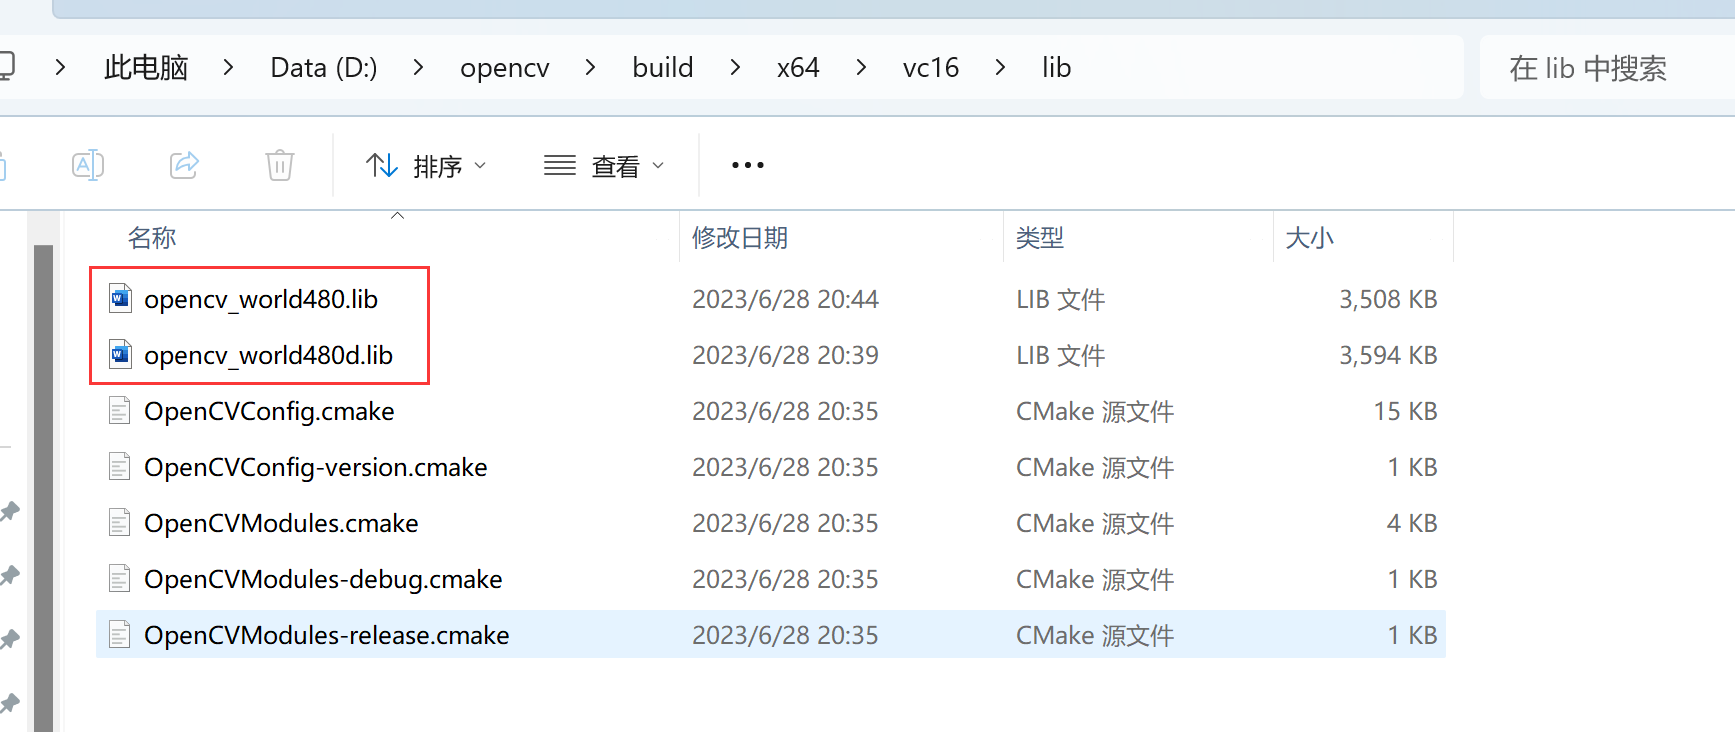This screenshot has height=732, width=1735.
Task: Select the opencv_world480d.lib file icon
Action: point(120,354)
